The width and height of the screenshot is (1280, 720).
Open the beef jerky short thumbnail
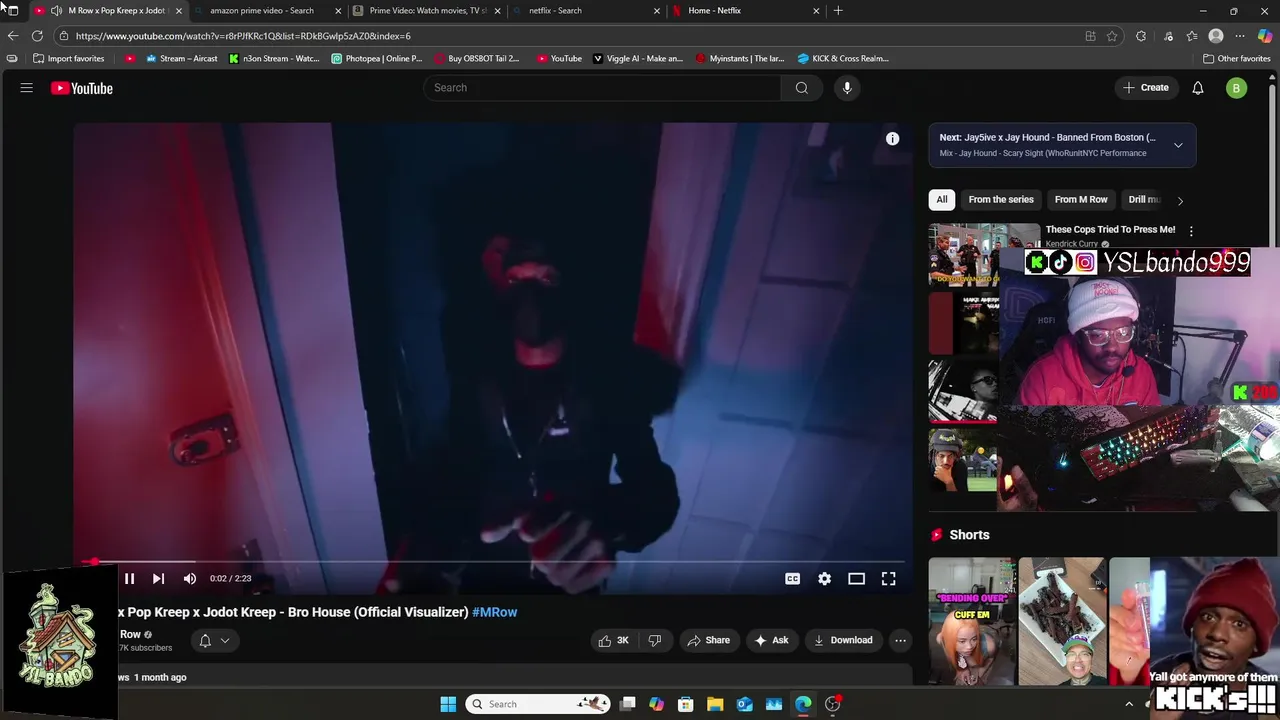pyautogui.click(x=1062, y=620)
